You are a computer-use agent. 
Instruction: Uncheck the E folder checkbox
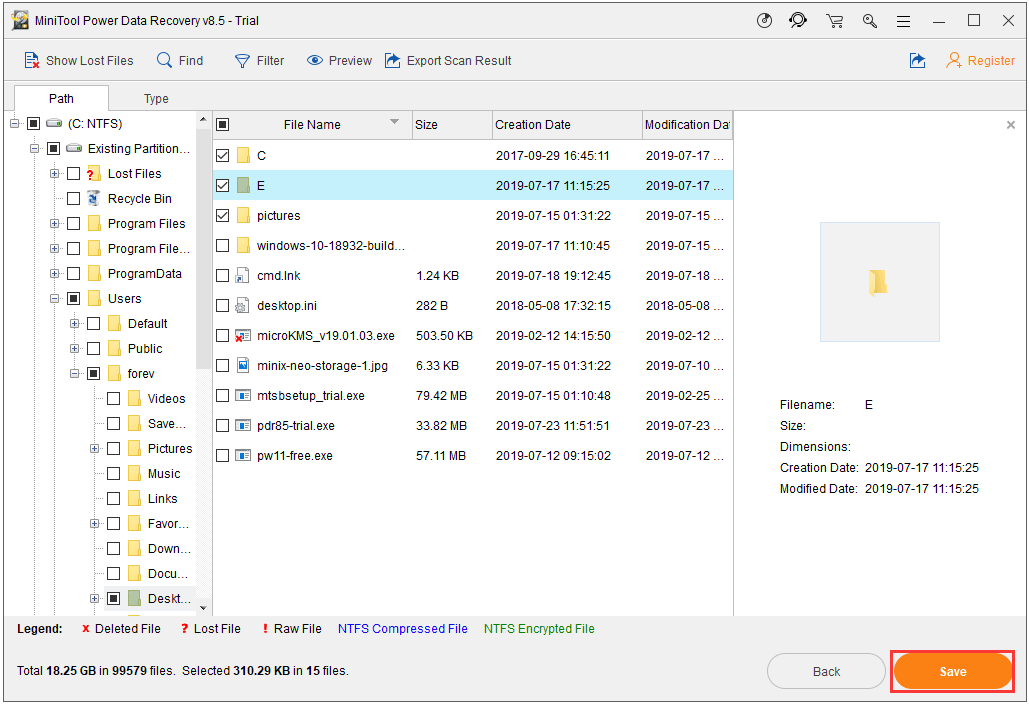point(222,186)
